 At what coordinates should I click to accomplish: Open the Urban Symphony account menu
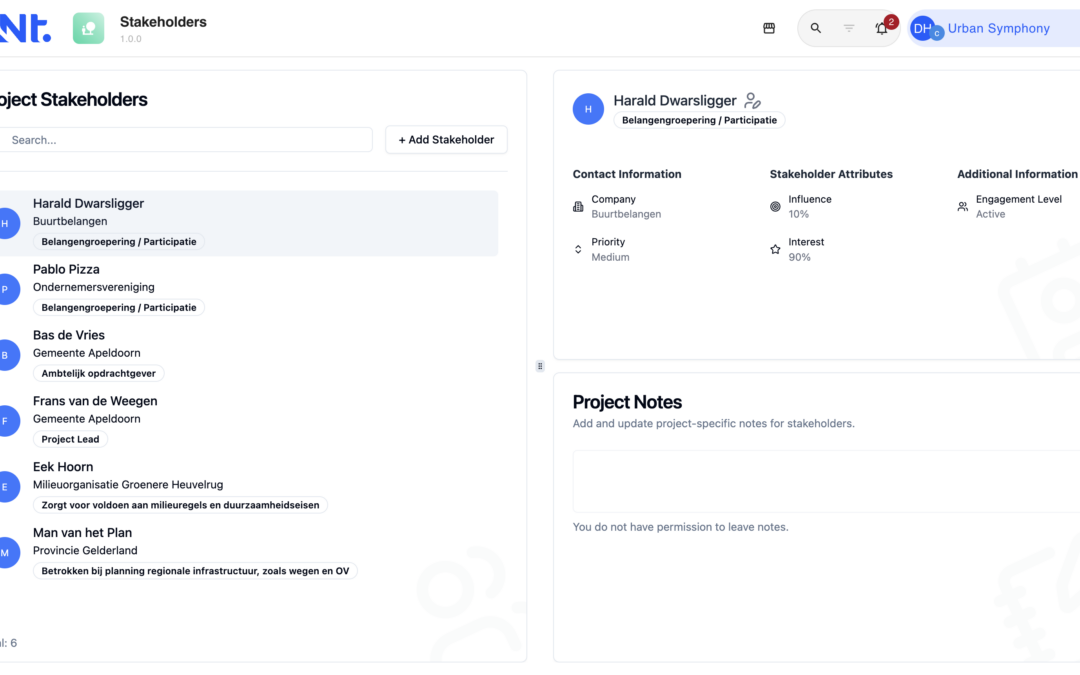(x=995, y=28)
